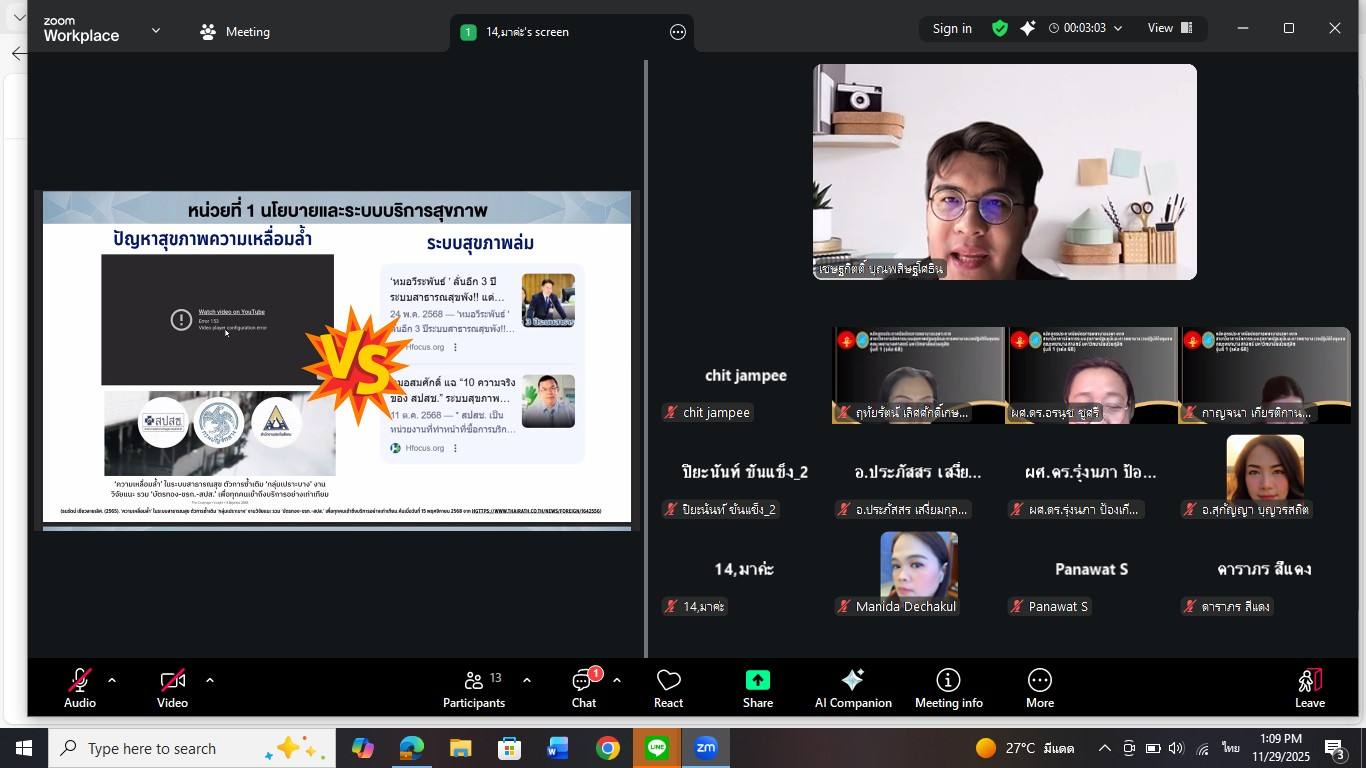
Task: Open the React emoji reactions button
Action: click(668, 688)
